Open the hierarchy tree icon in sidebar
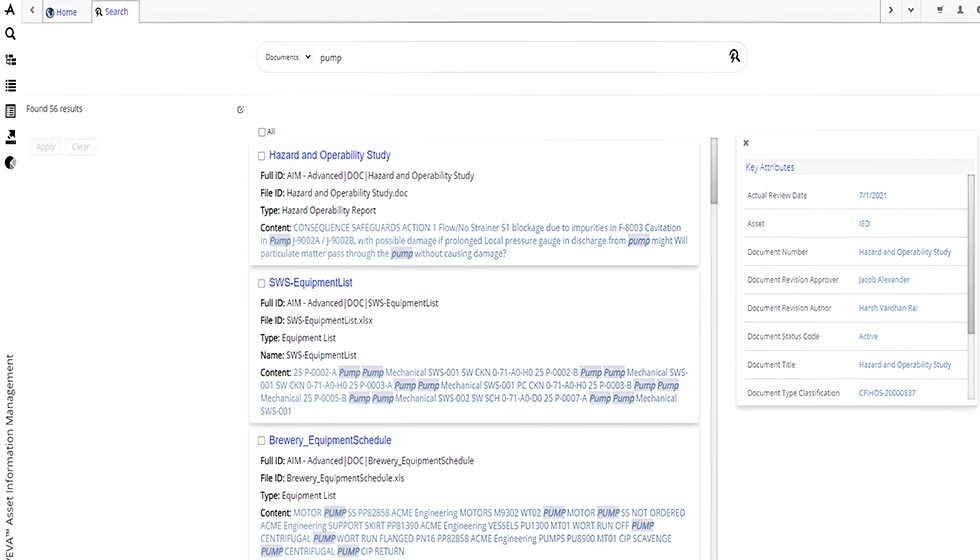 click(x=10, y=60)
